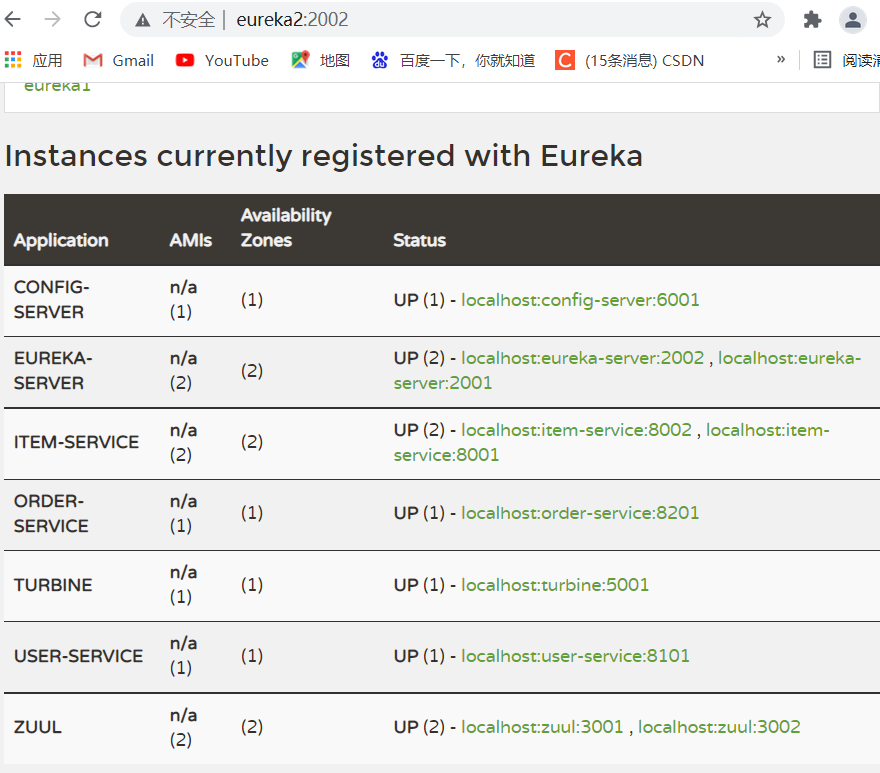Open the extensions puzzle icon
The width and height of the screenshot is (880, 773).
click(x=812, y=20)
